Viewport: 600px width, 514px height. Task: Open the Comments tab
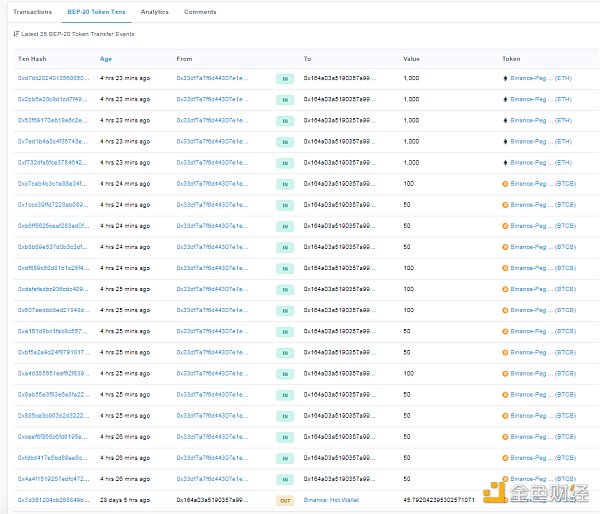[x=200, y=12]
